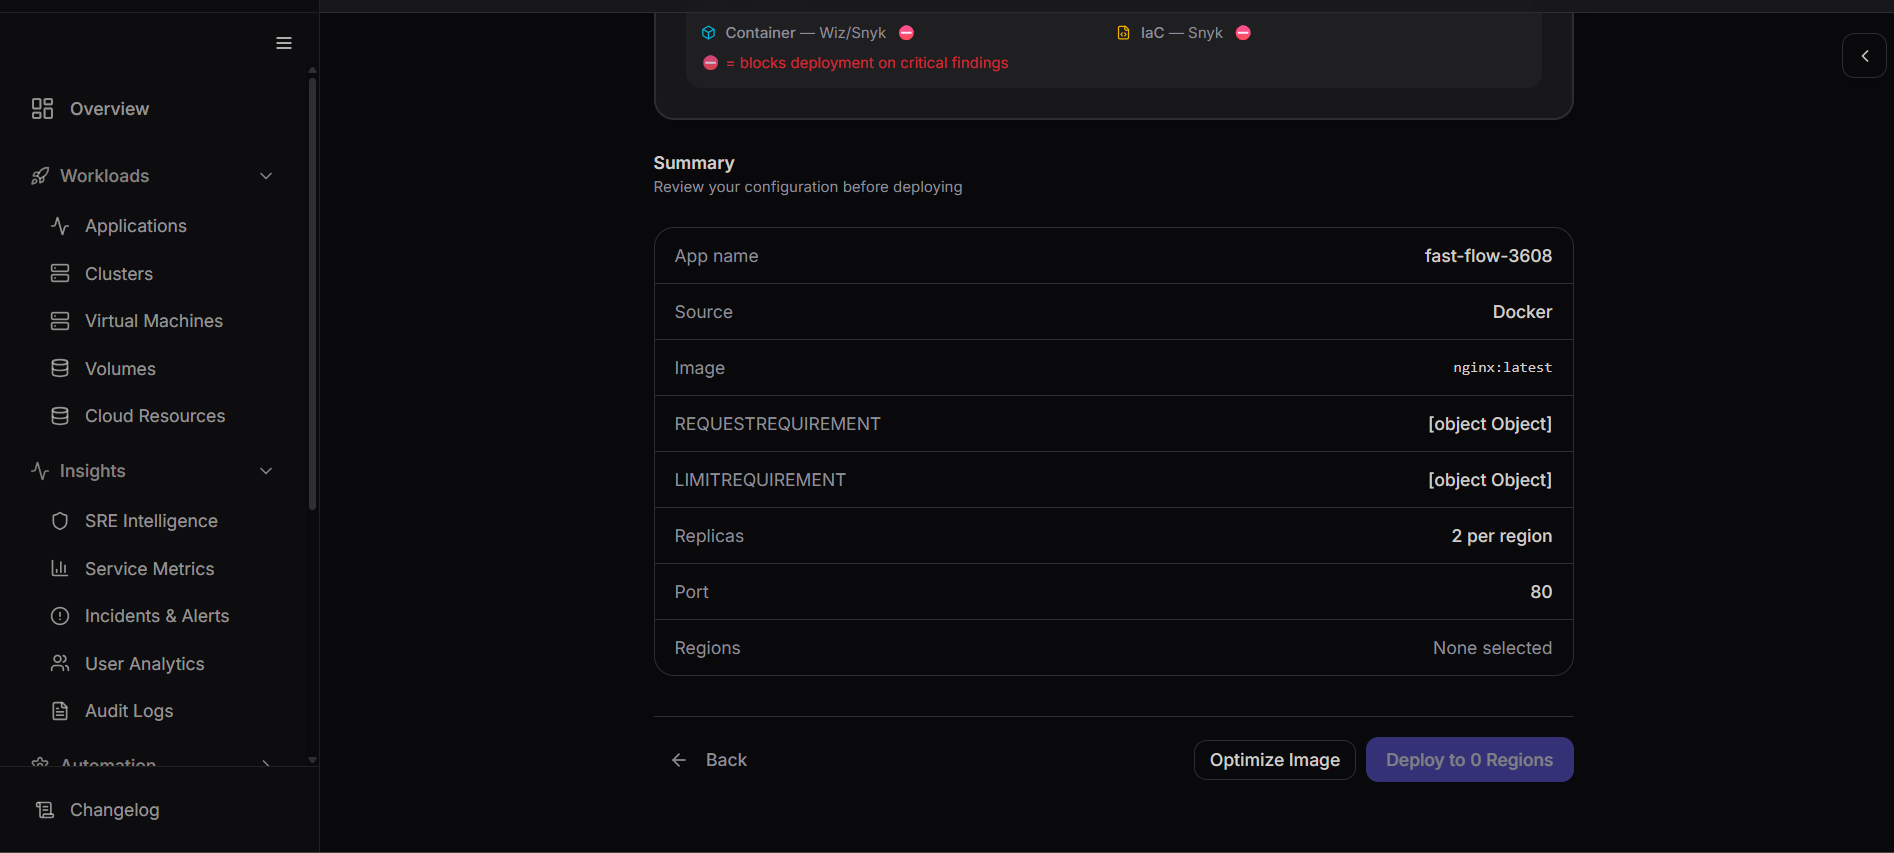
Task: Collapse the Insights section chevron
Action: tap(266, 471)
